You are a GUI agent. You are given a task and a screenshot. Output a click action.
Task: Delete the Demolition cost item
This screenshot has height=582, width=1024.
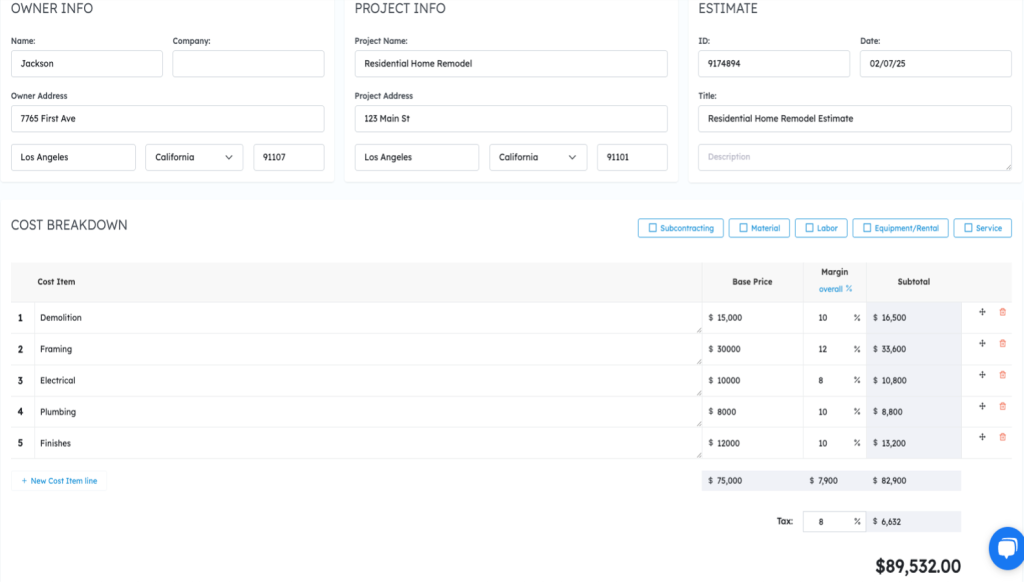point(1003,312)
